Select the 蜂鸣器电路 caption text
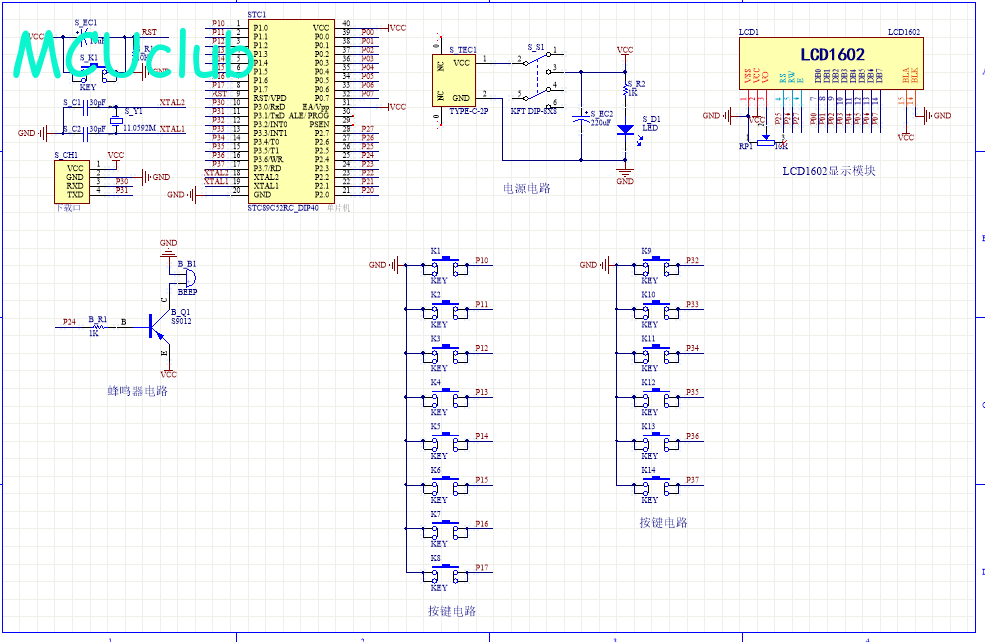 137,391
